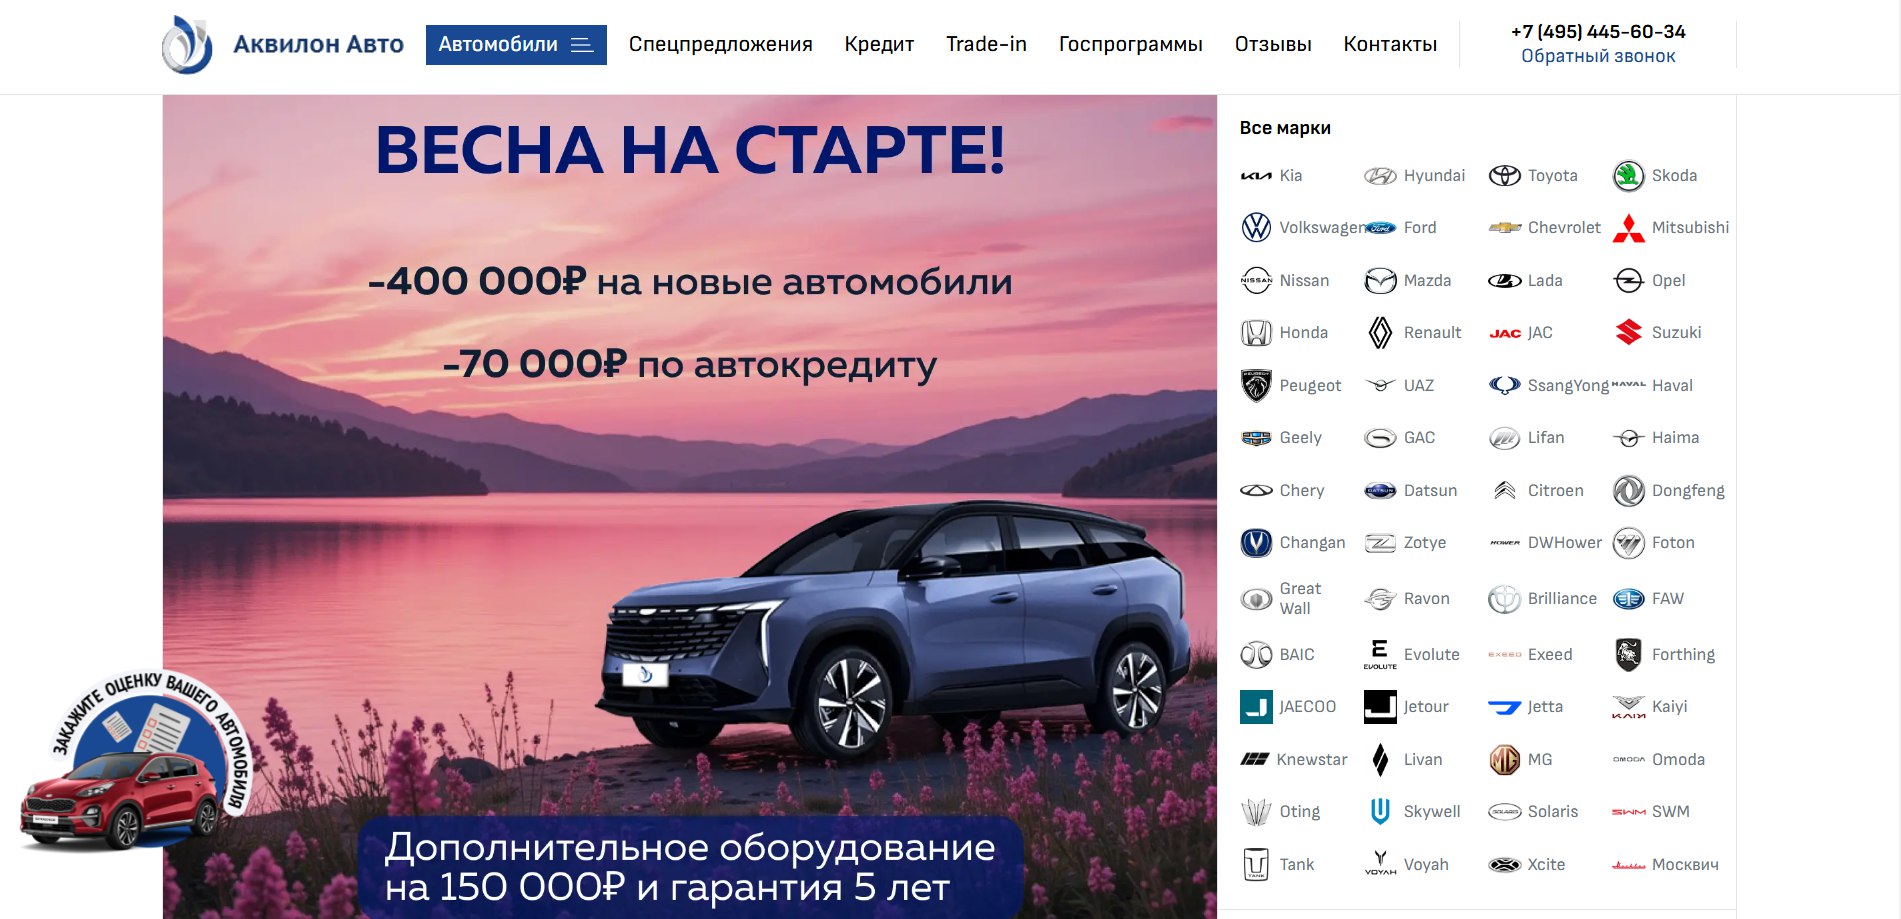Viewport: 1901px width, 919px height.
Task: Choose the Honda brand logo
Action: click(x=1256, y=333)
